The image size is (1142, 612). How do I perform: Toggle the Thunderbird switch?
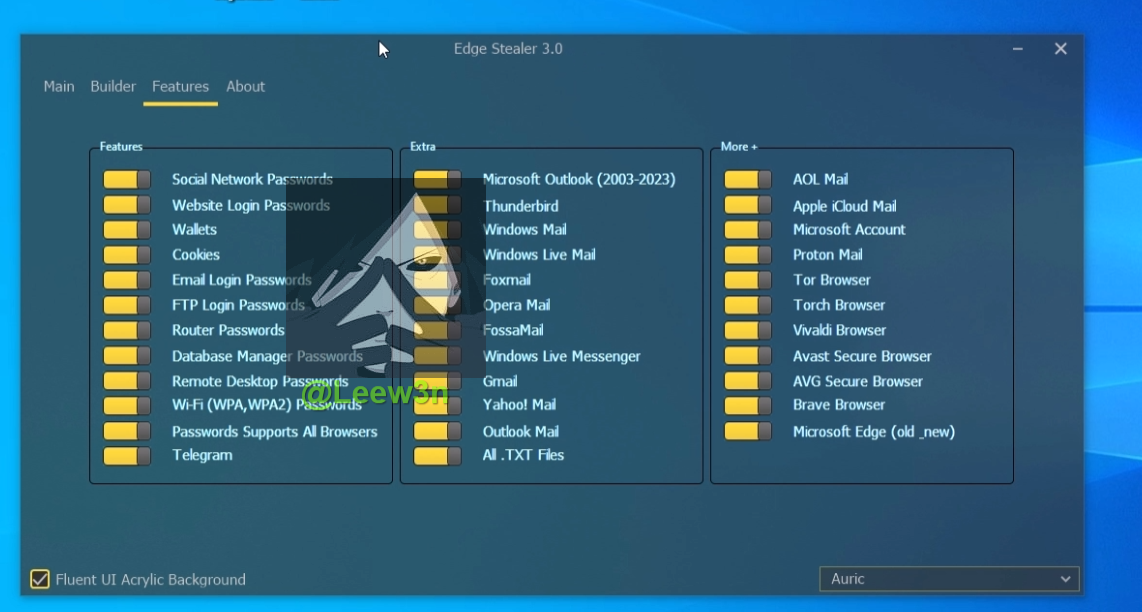(437, 205)
